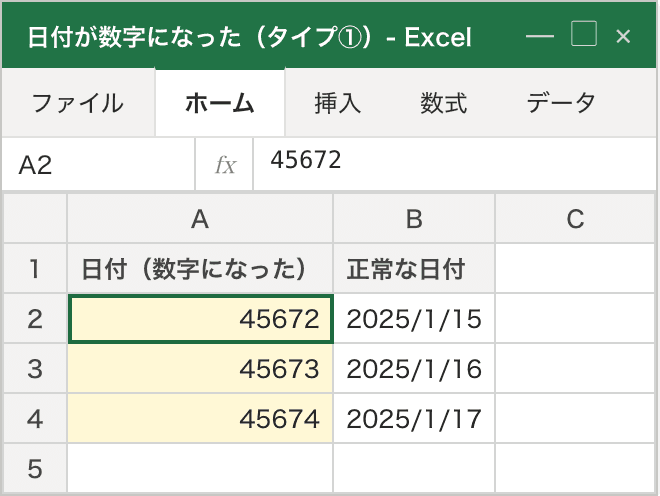Select the empty cell C2
Viewport: 660px width, 496px height.
coord(576,318)
